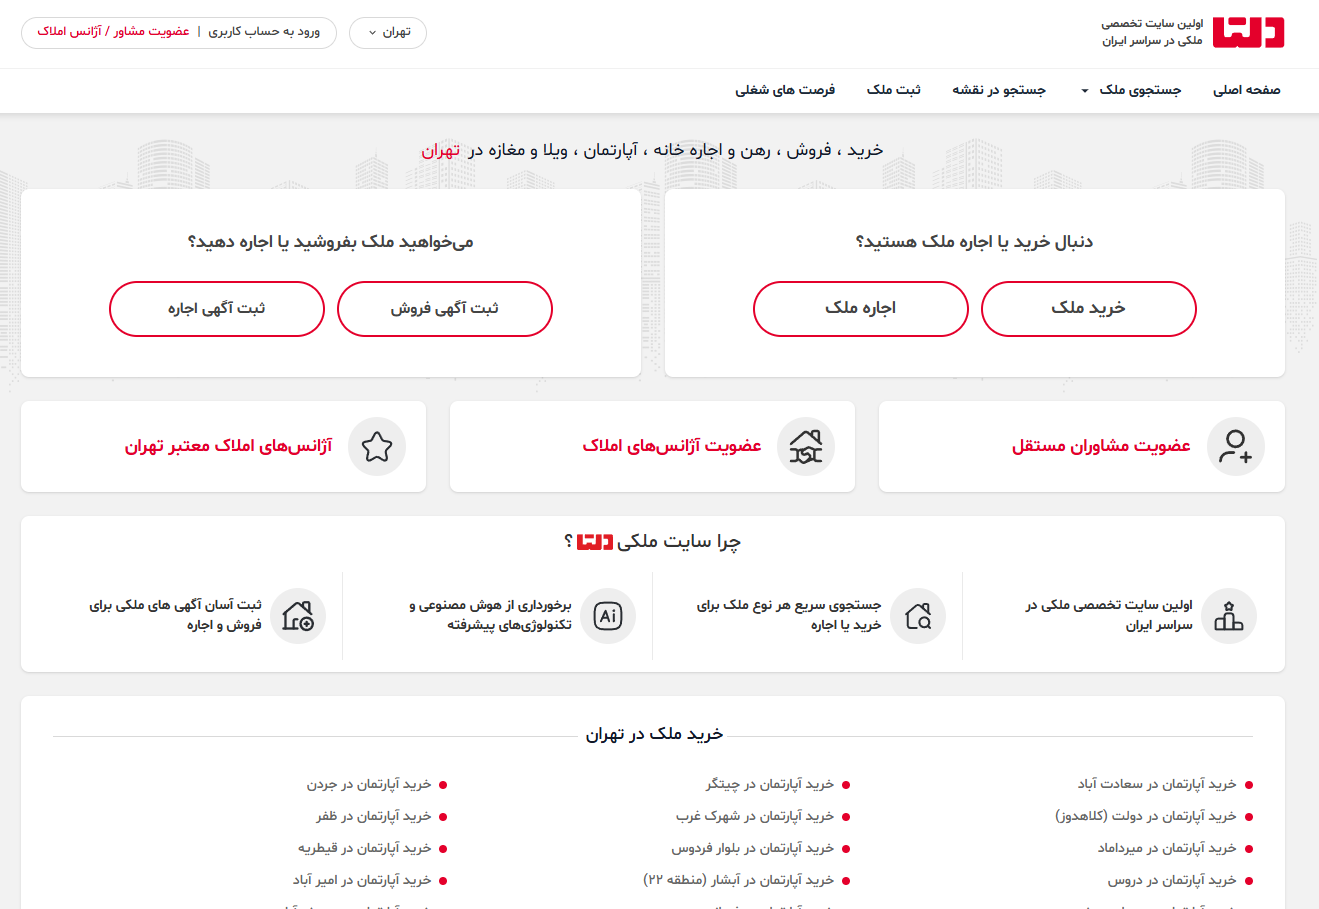
Task: Select the star icon for trusted agencies
Action: tap(377, 447)
